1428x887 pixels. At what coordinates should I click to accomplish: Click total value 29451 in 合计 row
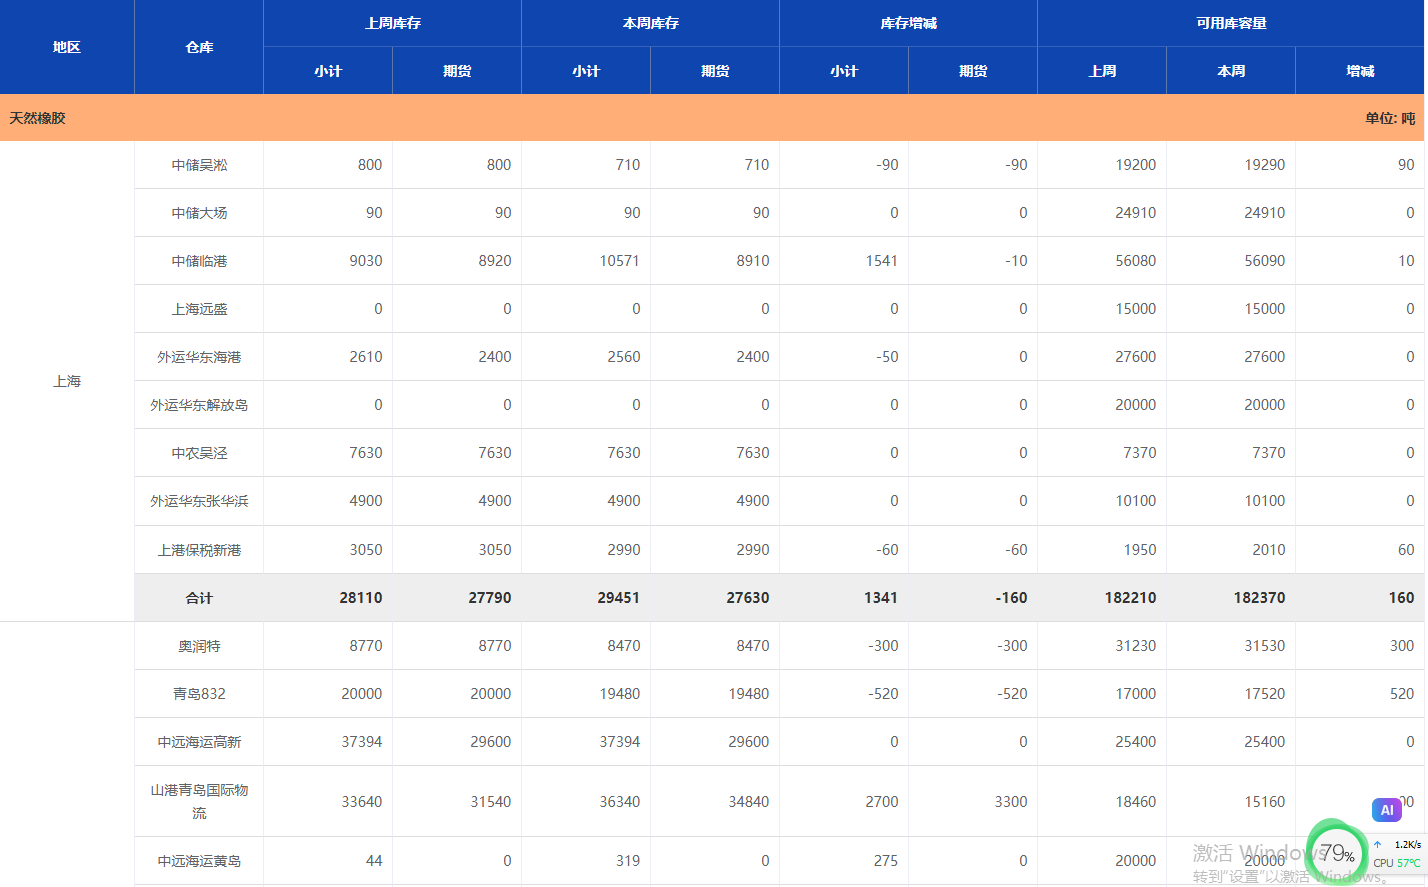pos(618,598)
